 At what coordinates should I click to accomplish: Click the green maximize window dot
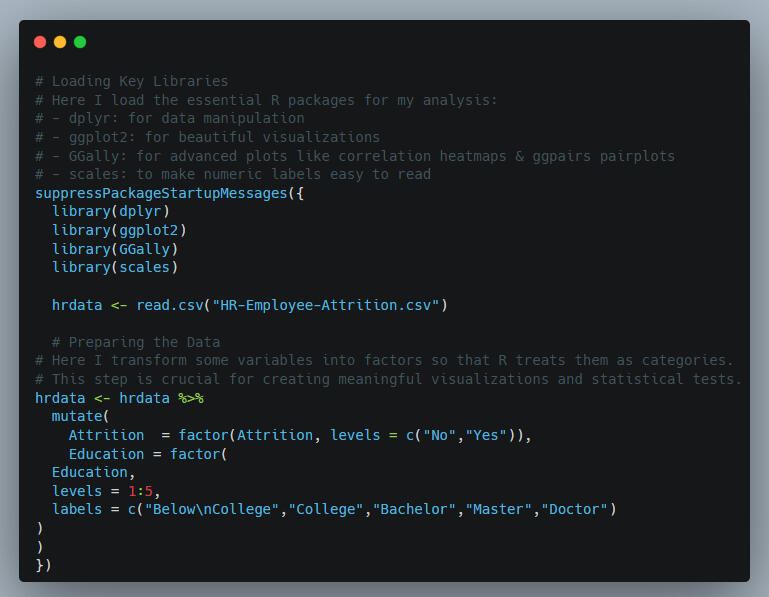click(80, 42)
